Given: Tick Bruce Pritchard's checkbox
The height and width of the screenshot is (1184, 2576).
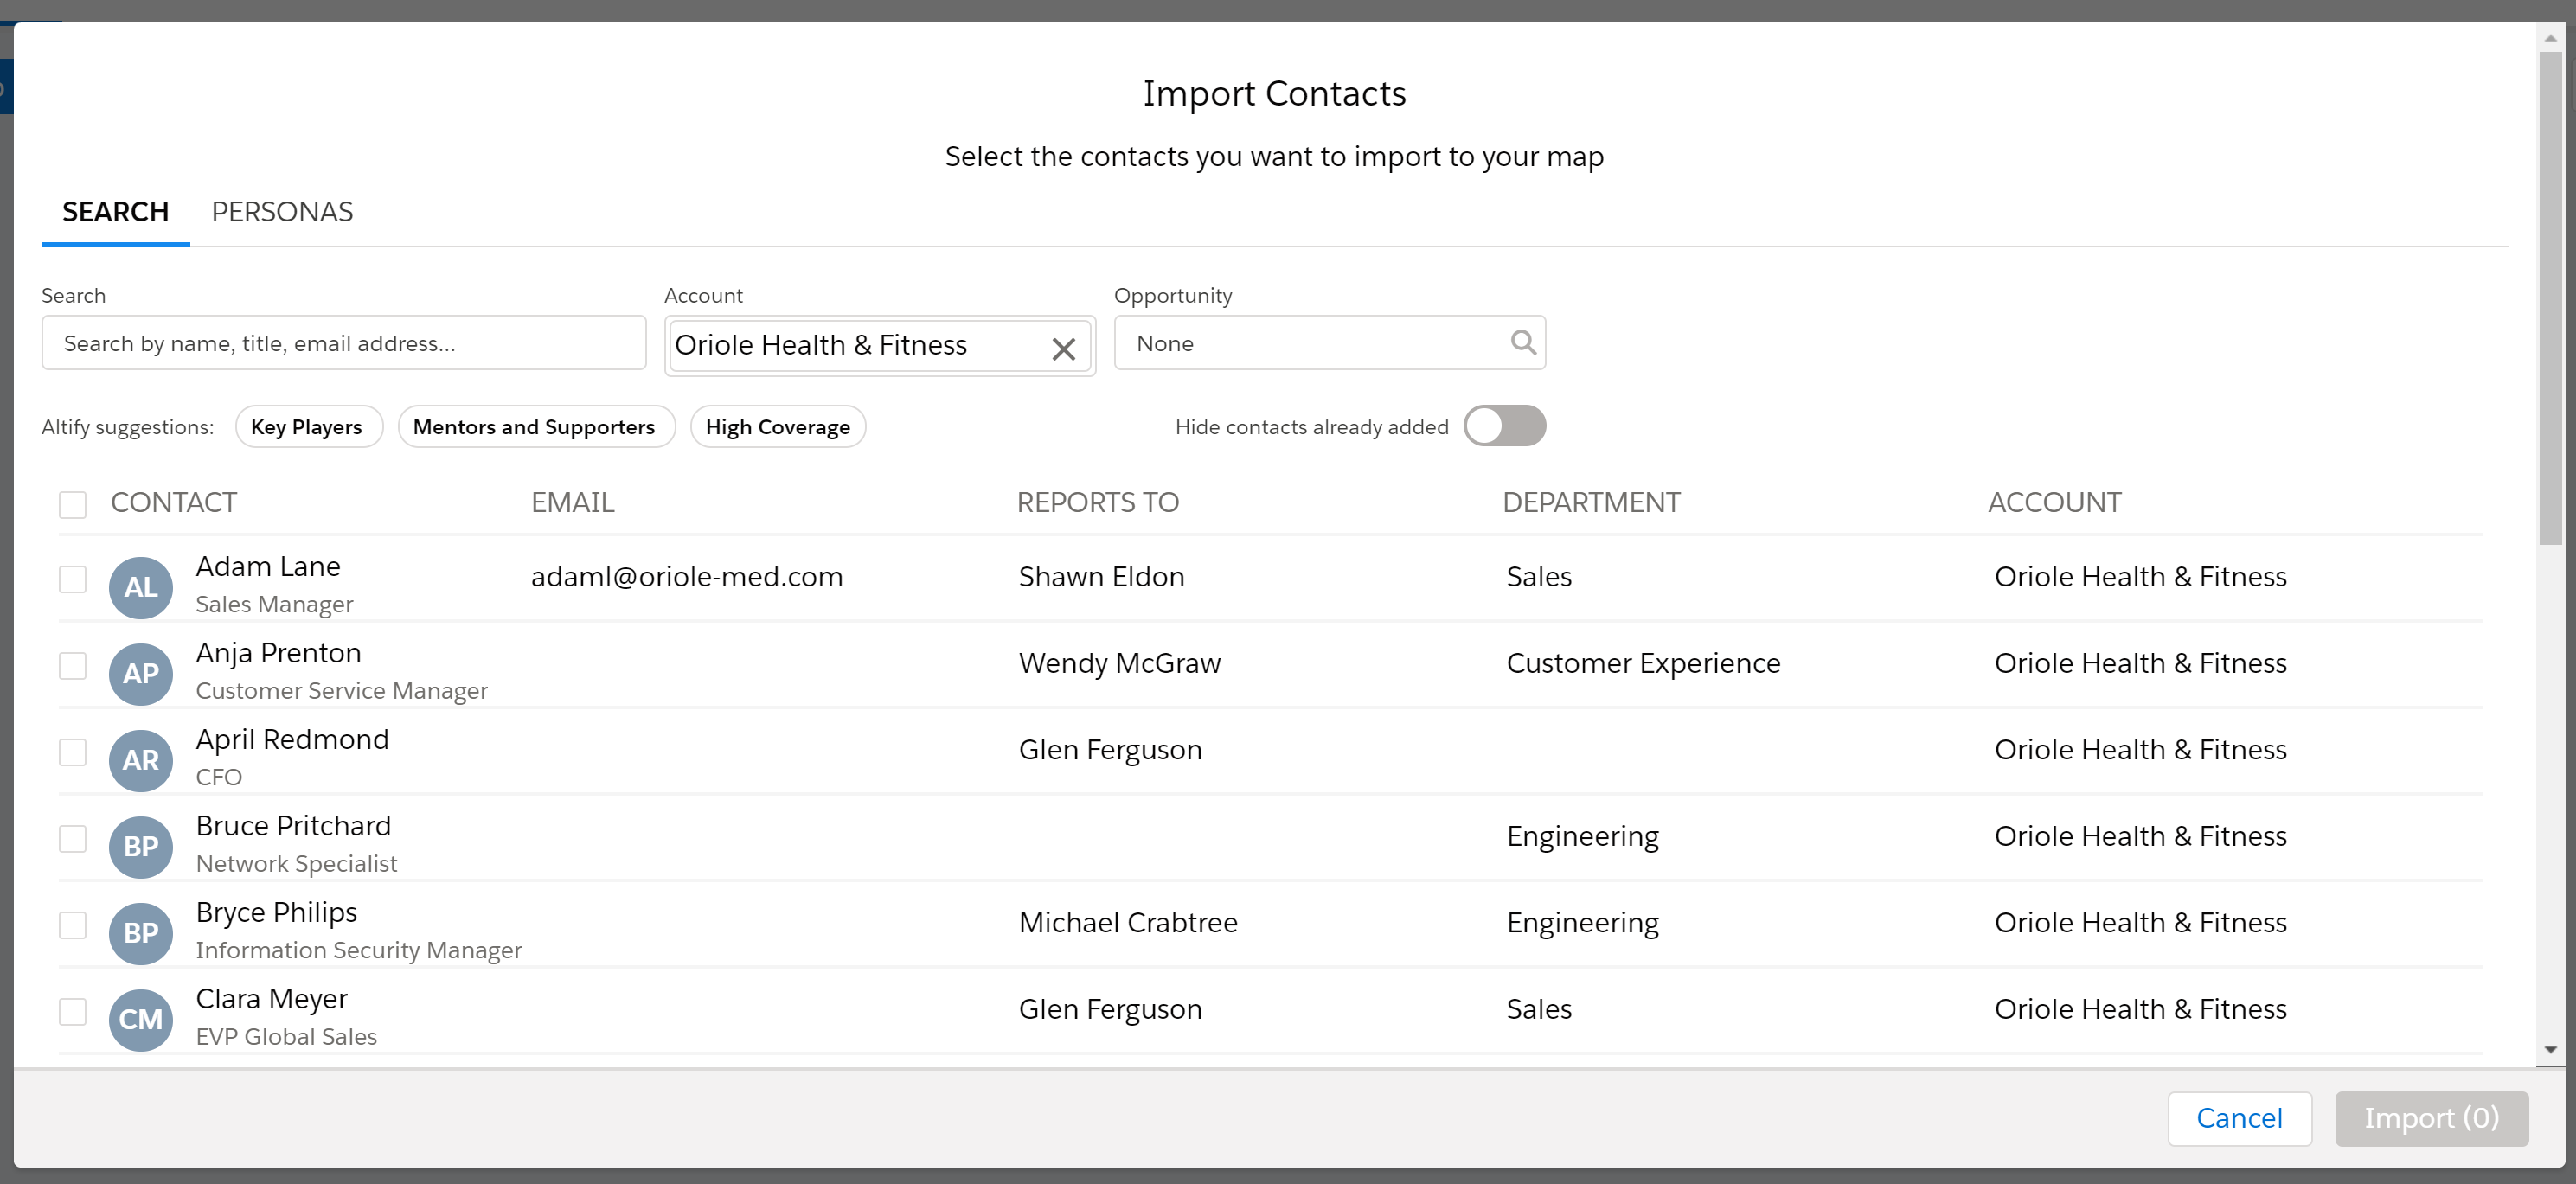Looking at the screenshot, I should (x=72, y=838).
